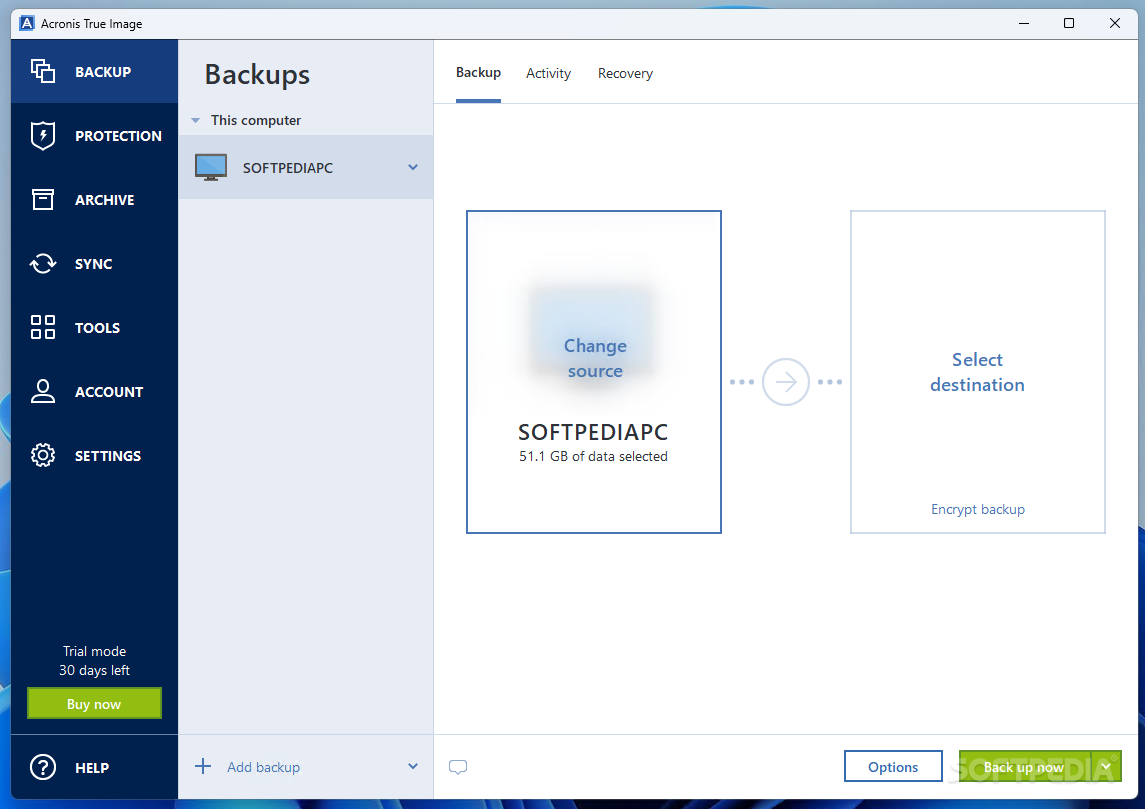Viewport: 1145px width, 809px height.
Task: Select the ACCOUNT menu label
Action: click(x=109, y=392)
